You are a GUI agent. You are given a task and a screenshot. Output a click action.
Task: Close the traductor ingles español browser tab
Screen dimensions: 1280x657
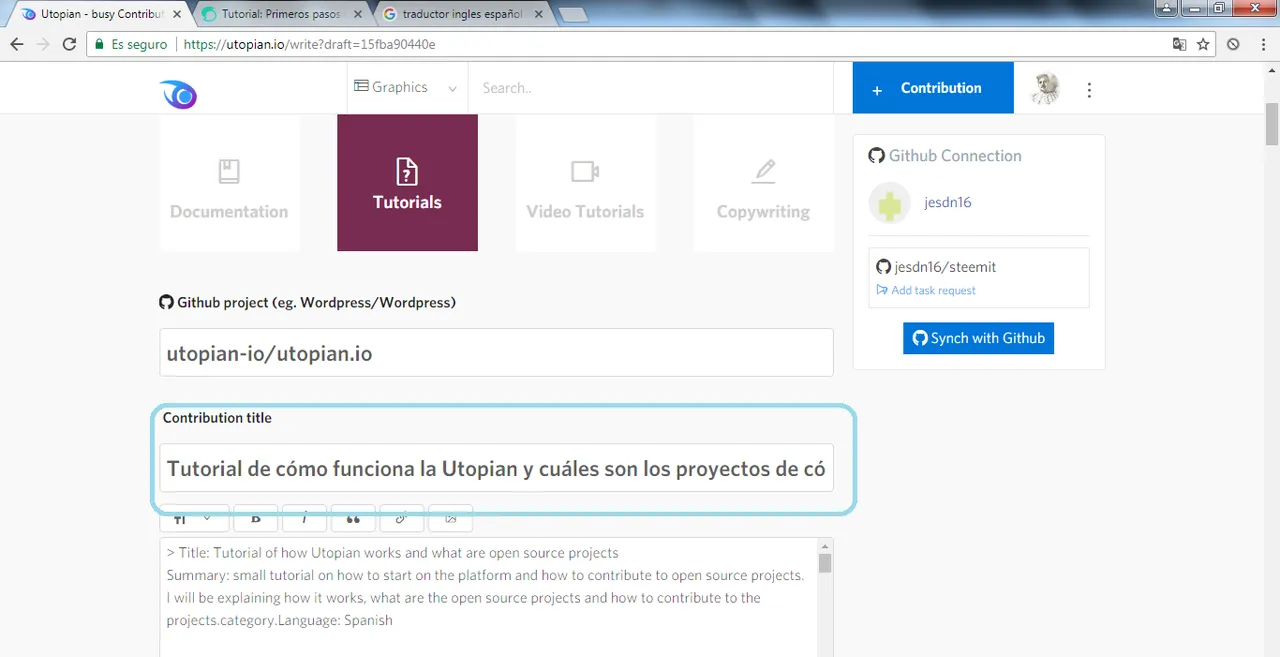point(540,14)
